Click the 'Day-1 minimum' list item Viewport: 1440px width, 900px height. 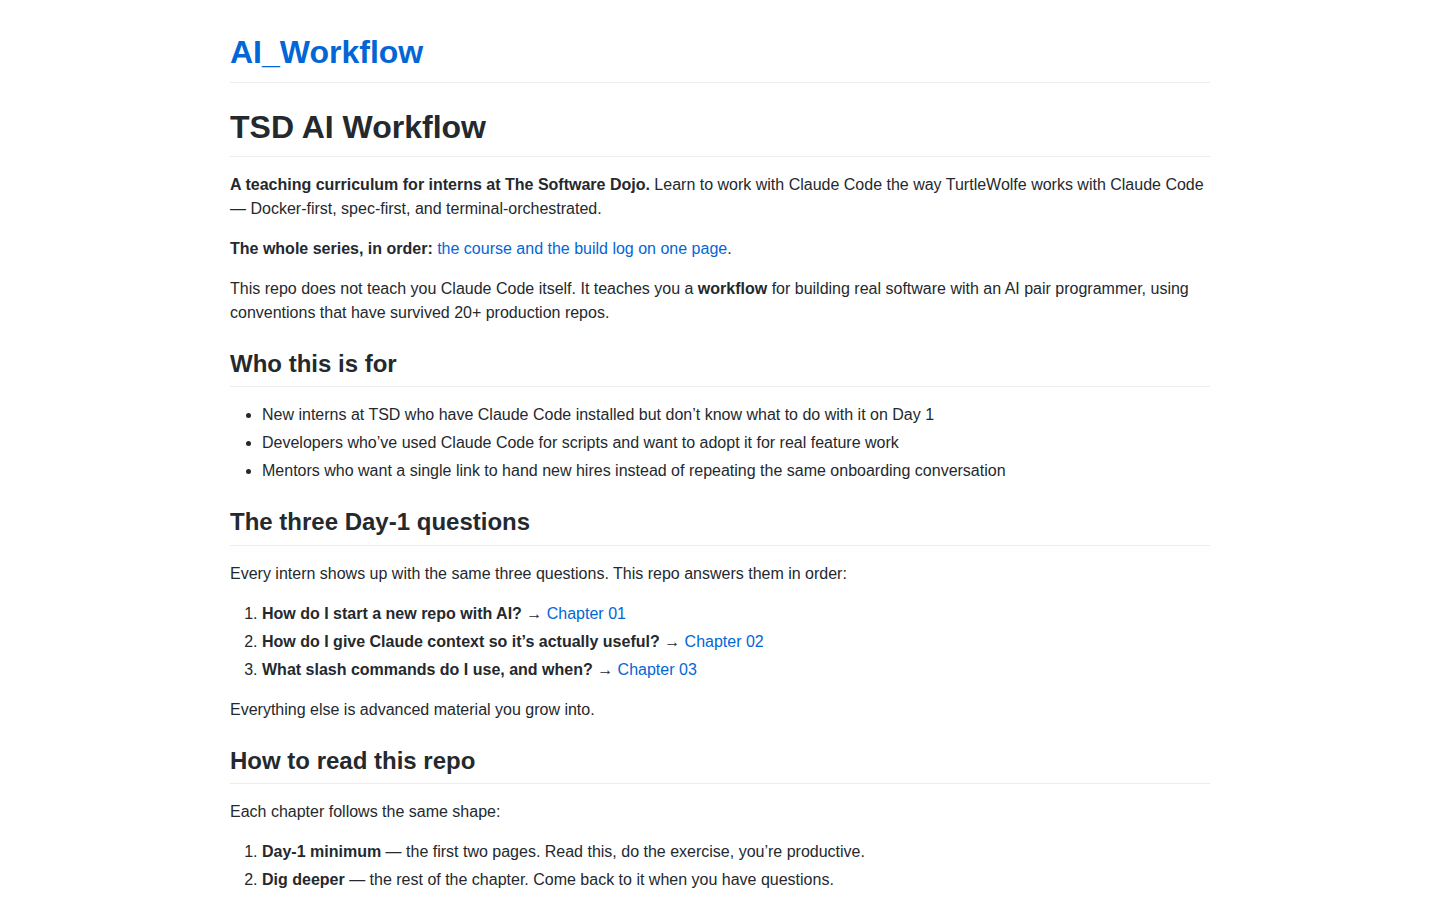click(x=563, y=851)
